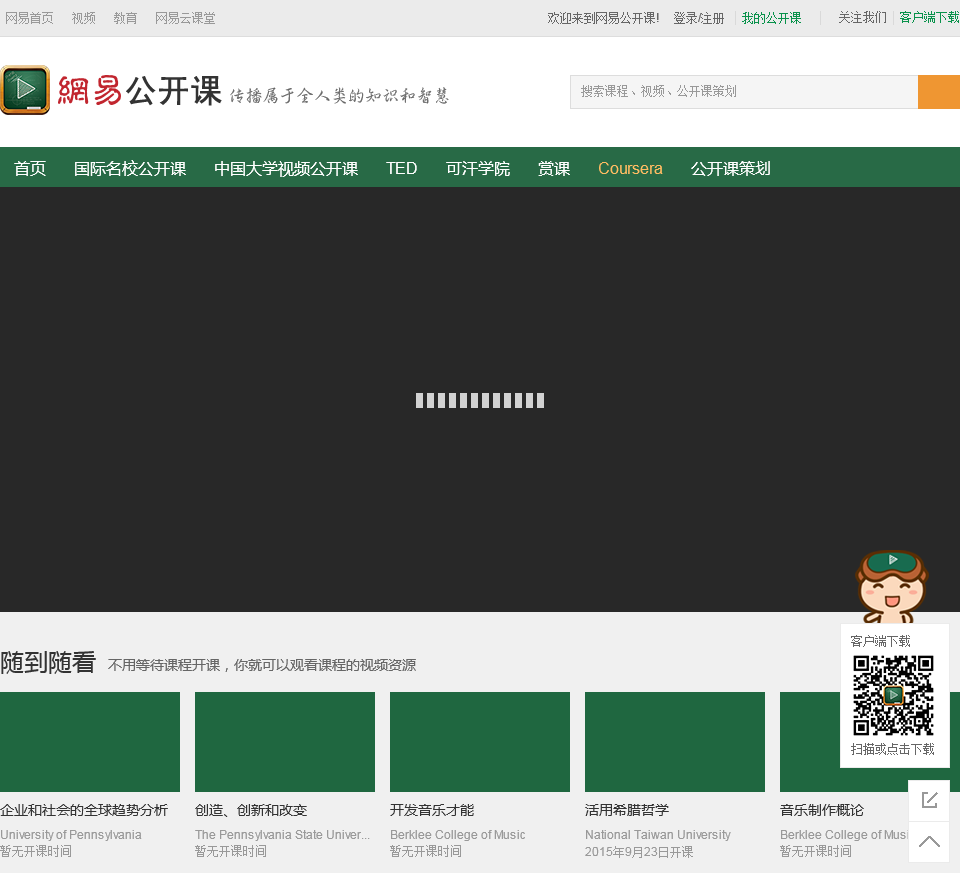Click course title 活用希腊哲学

627,810
